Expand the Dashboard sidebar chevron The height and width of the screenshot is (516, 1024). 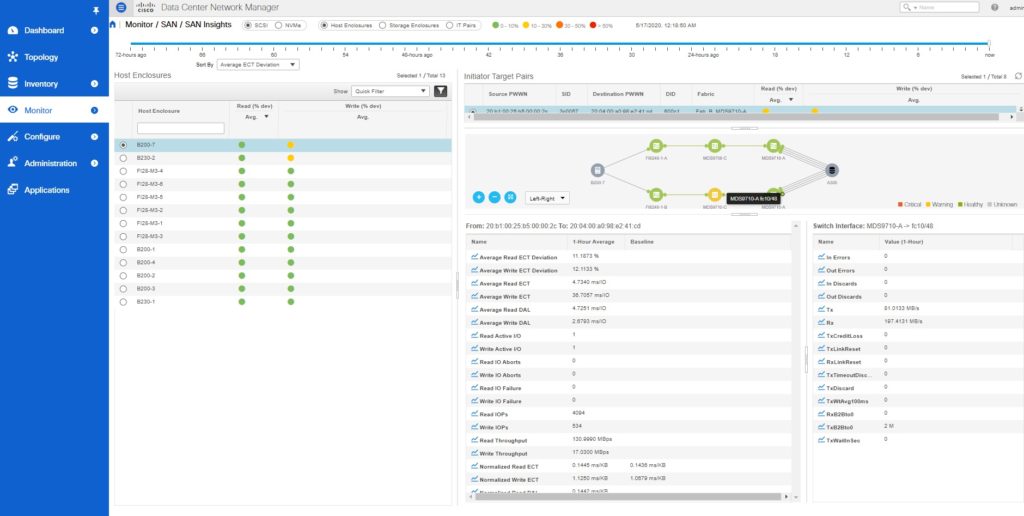click(x=95, y=30)
